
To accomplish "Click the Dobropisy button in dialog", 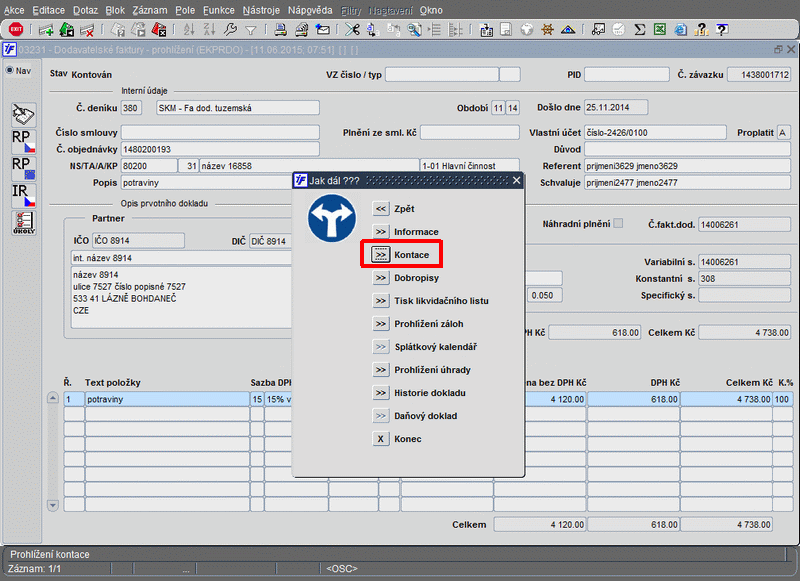I will pyautogui.click(x=381, y=277).
